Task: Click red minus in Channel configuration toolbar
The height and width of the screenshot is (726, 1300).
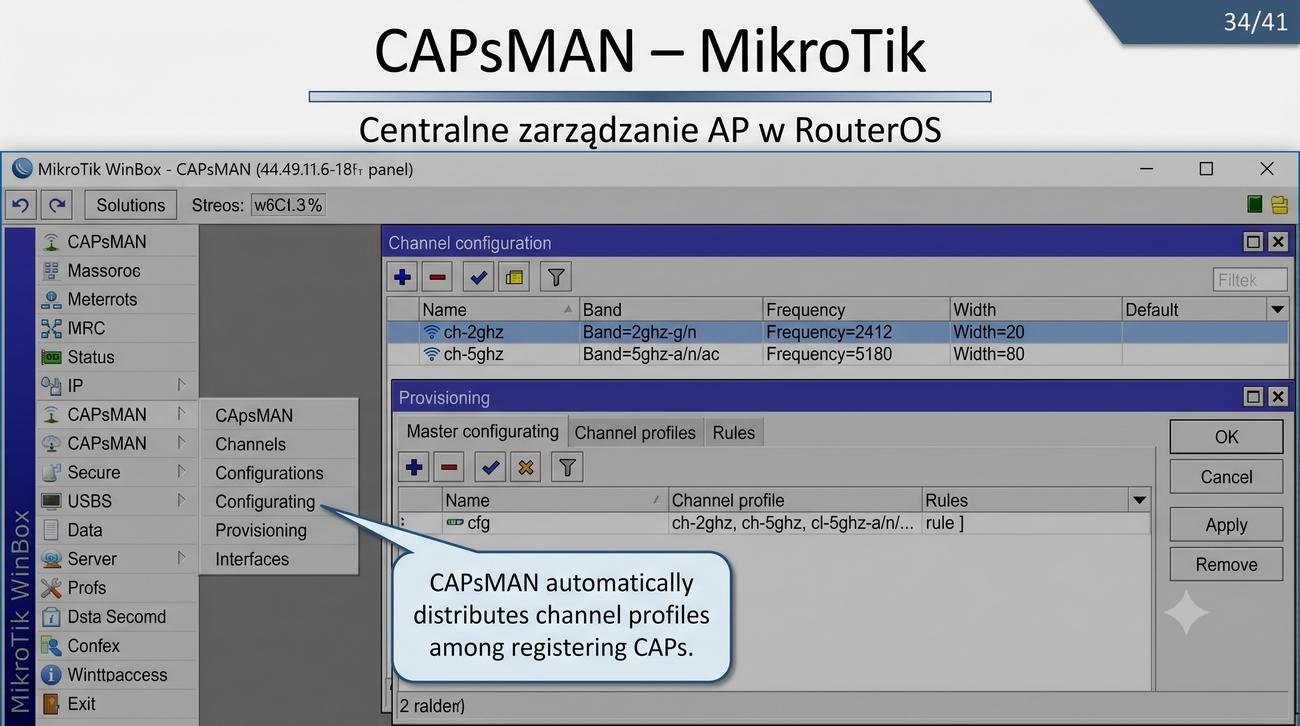Action: [x=437, y=277]
